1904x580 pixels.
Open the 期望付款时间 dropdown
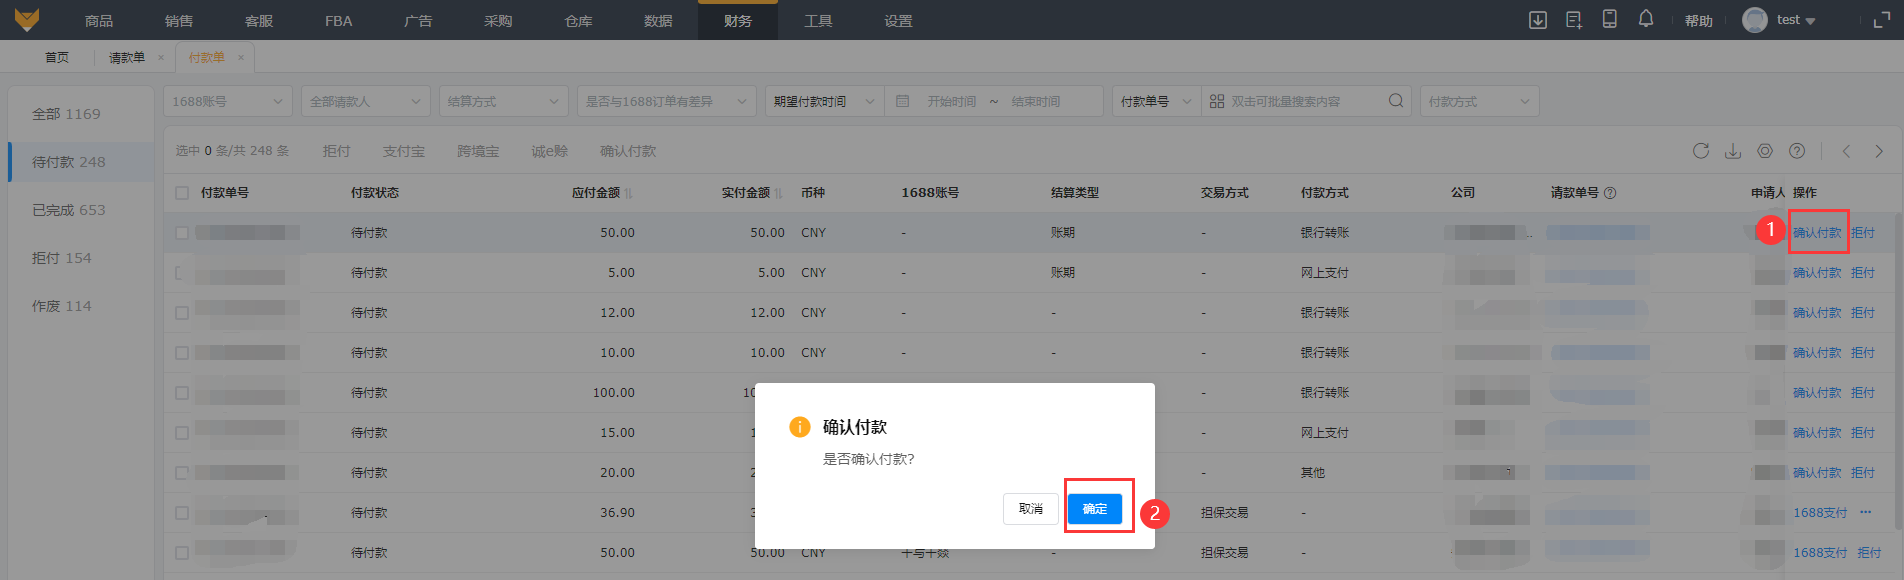coord(825,101)
